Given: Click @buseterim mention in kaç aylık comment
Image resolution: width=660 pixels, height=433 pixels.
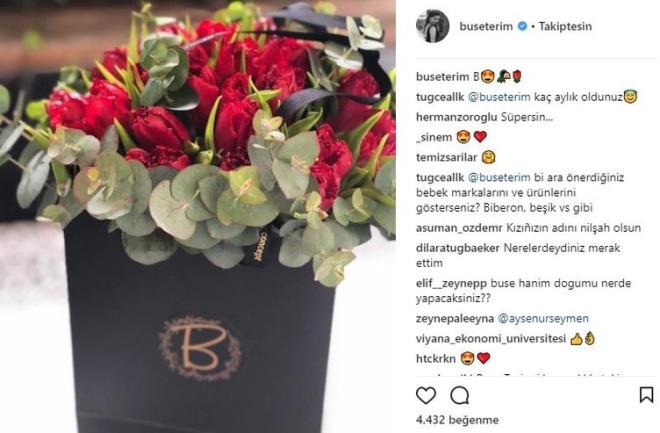Looking at the screenshot, I should pyautogui.click(x=499, y=97).
